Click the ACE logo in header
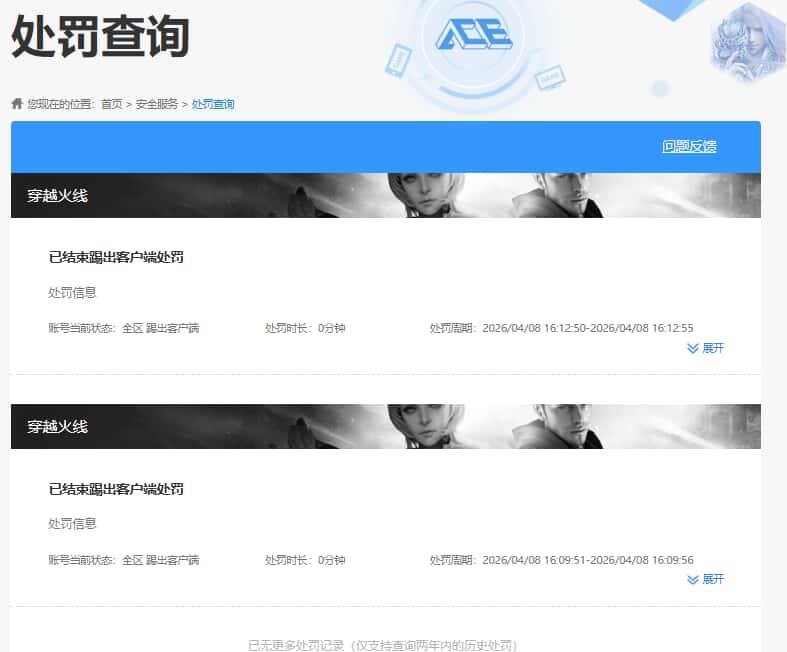This screenshot has width=787, height=652. coord(474,35)
